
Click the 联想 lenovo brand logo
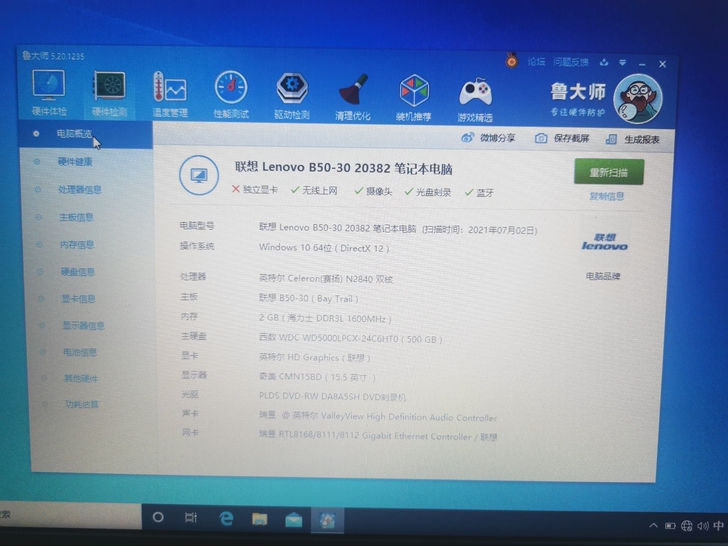click(x=604, y=242)
